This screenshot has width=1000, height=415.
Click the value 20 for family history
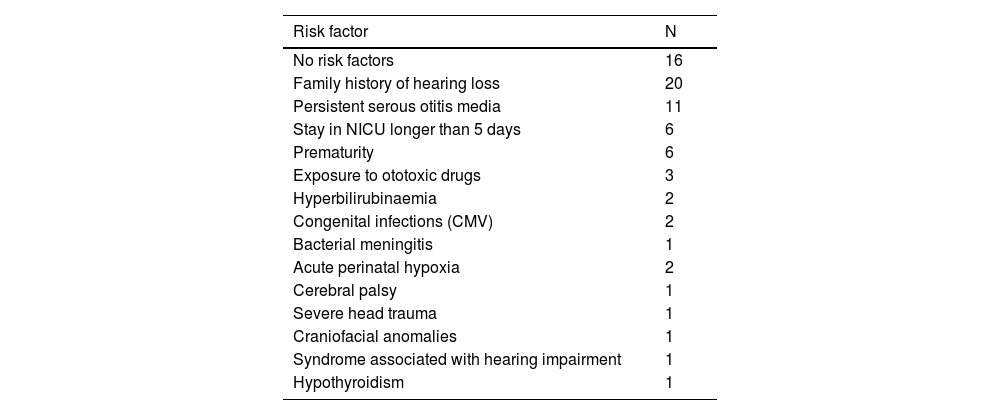674,84
